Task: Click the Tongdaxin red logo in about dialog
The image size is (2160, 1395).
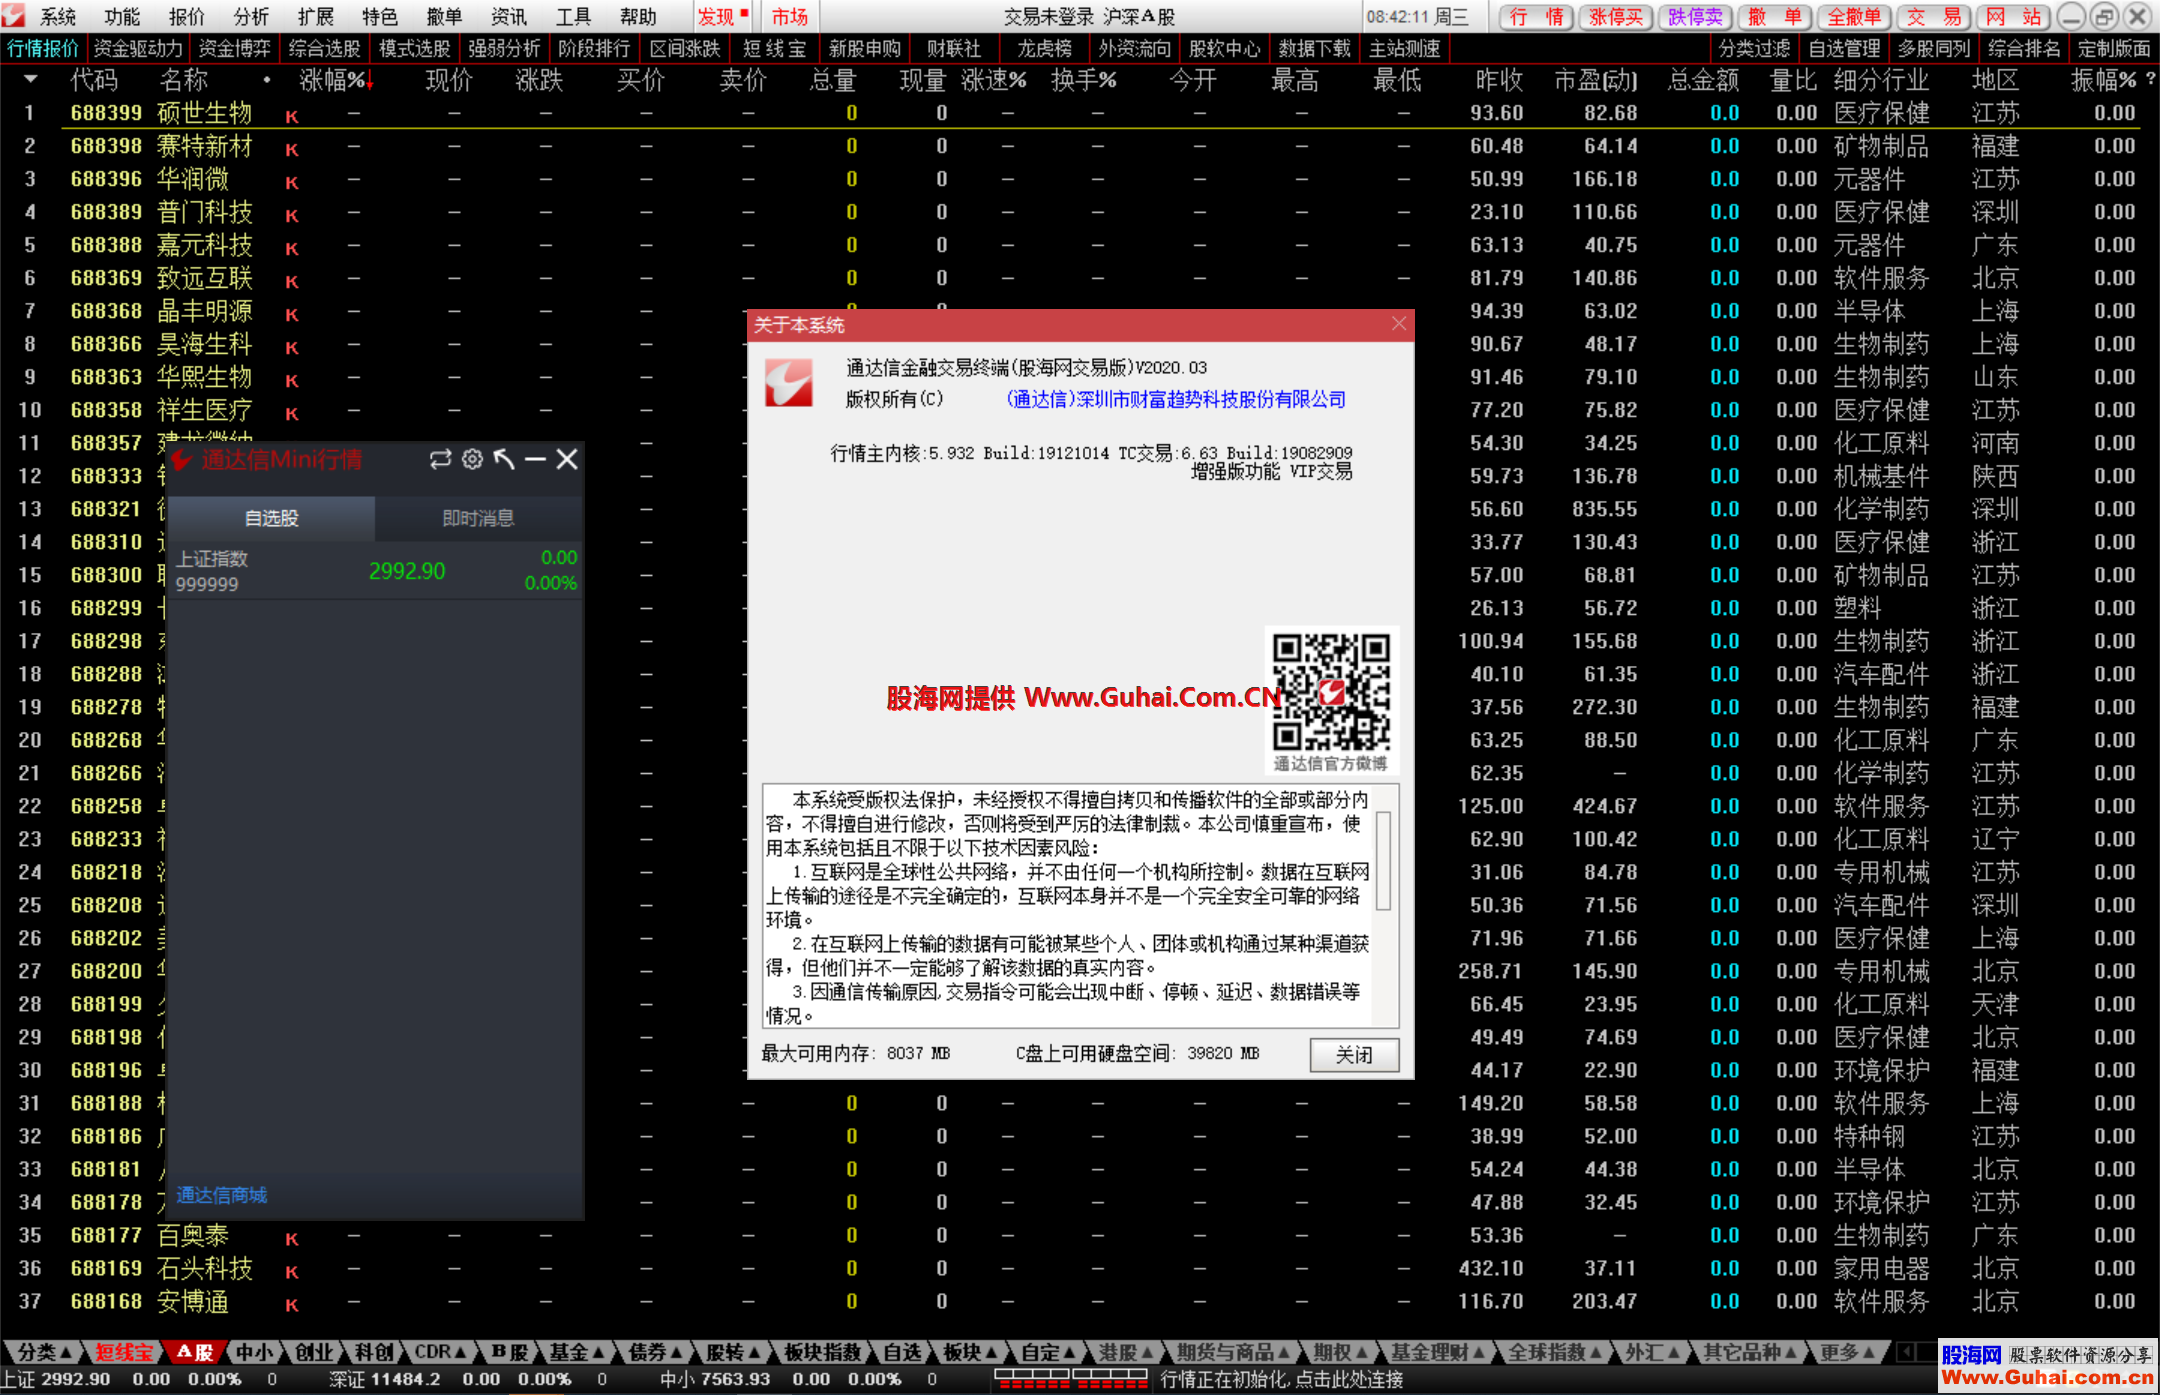Action: pos(789,384)
